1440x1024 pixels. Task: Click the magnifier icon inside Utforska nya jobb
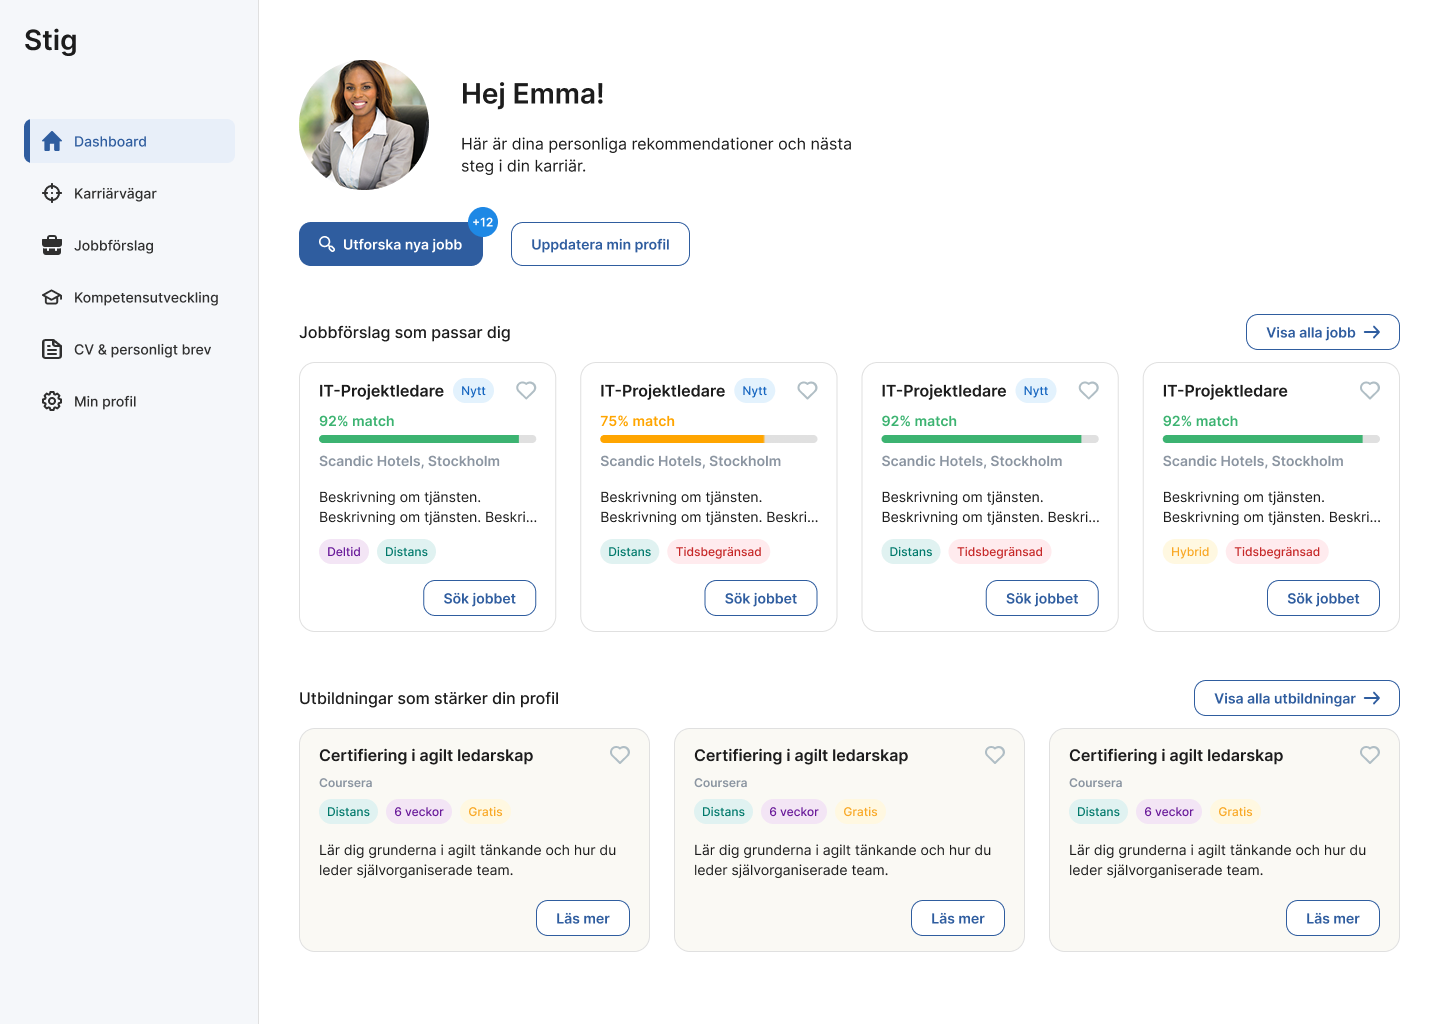[327, 243]
